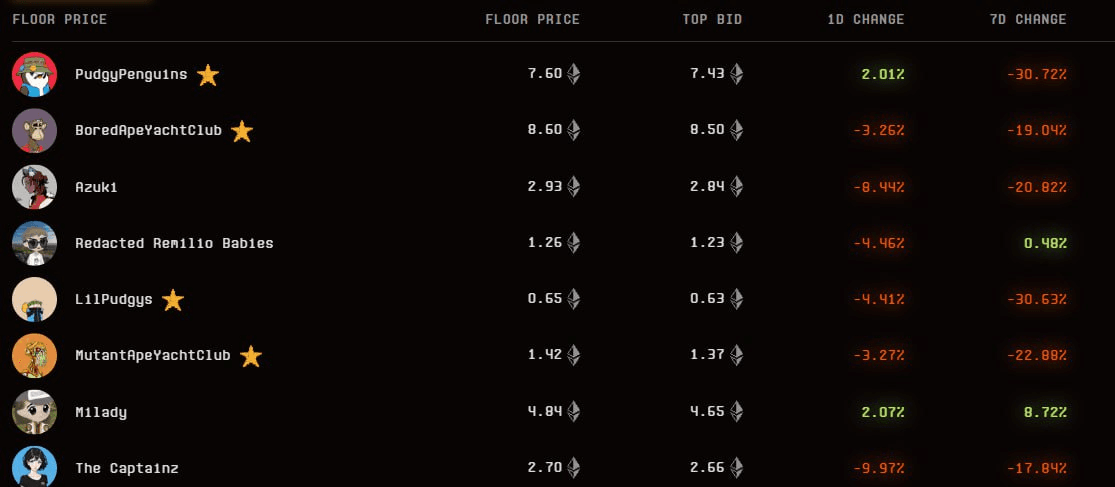
Task: Sort by the FLOOR PRICE column header
Action: (x=533, y=19)
